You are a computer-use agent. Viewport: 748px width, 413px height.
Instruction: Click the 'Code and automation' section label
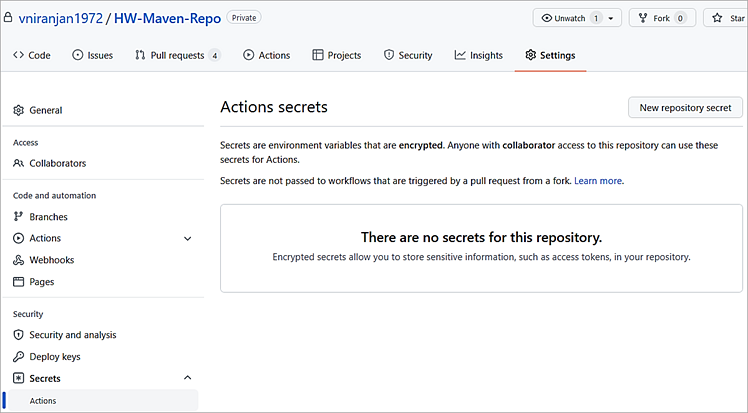(54, 196)
